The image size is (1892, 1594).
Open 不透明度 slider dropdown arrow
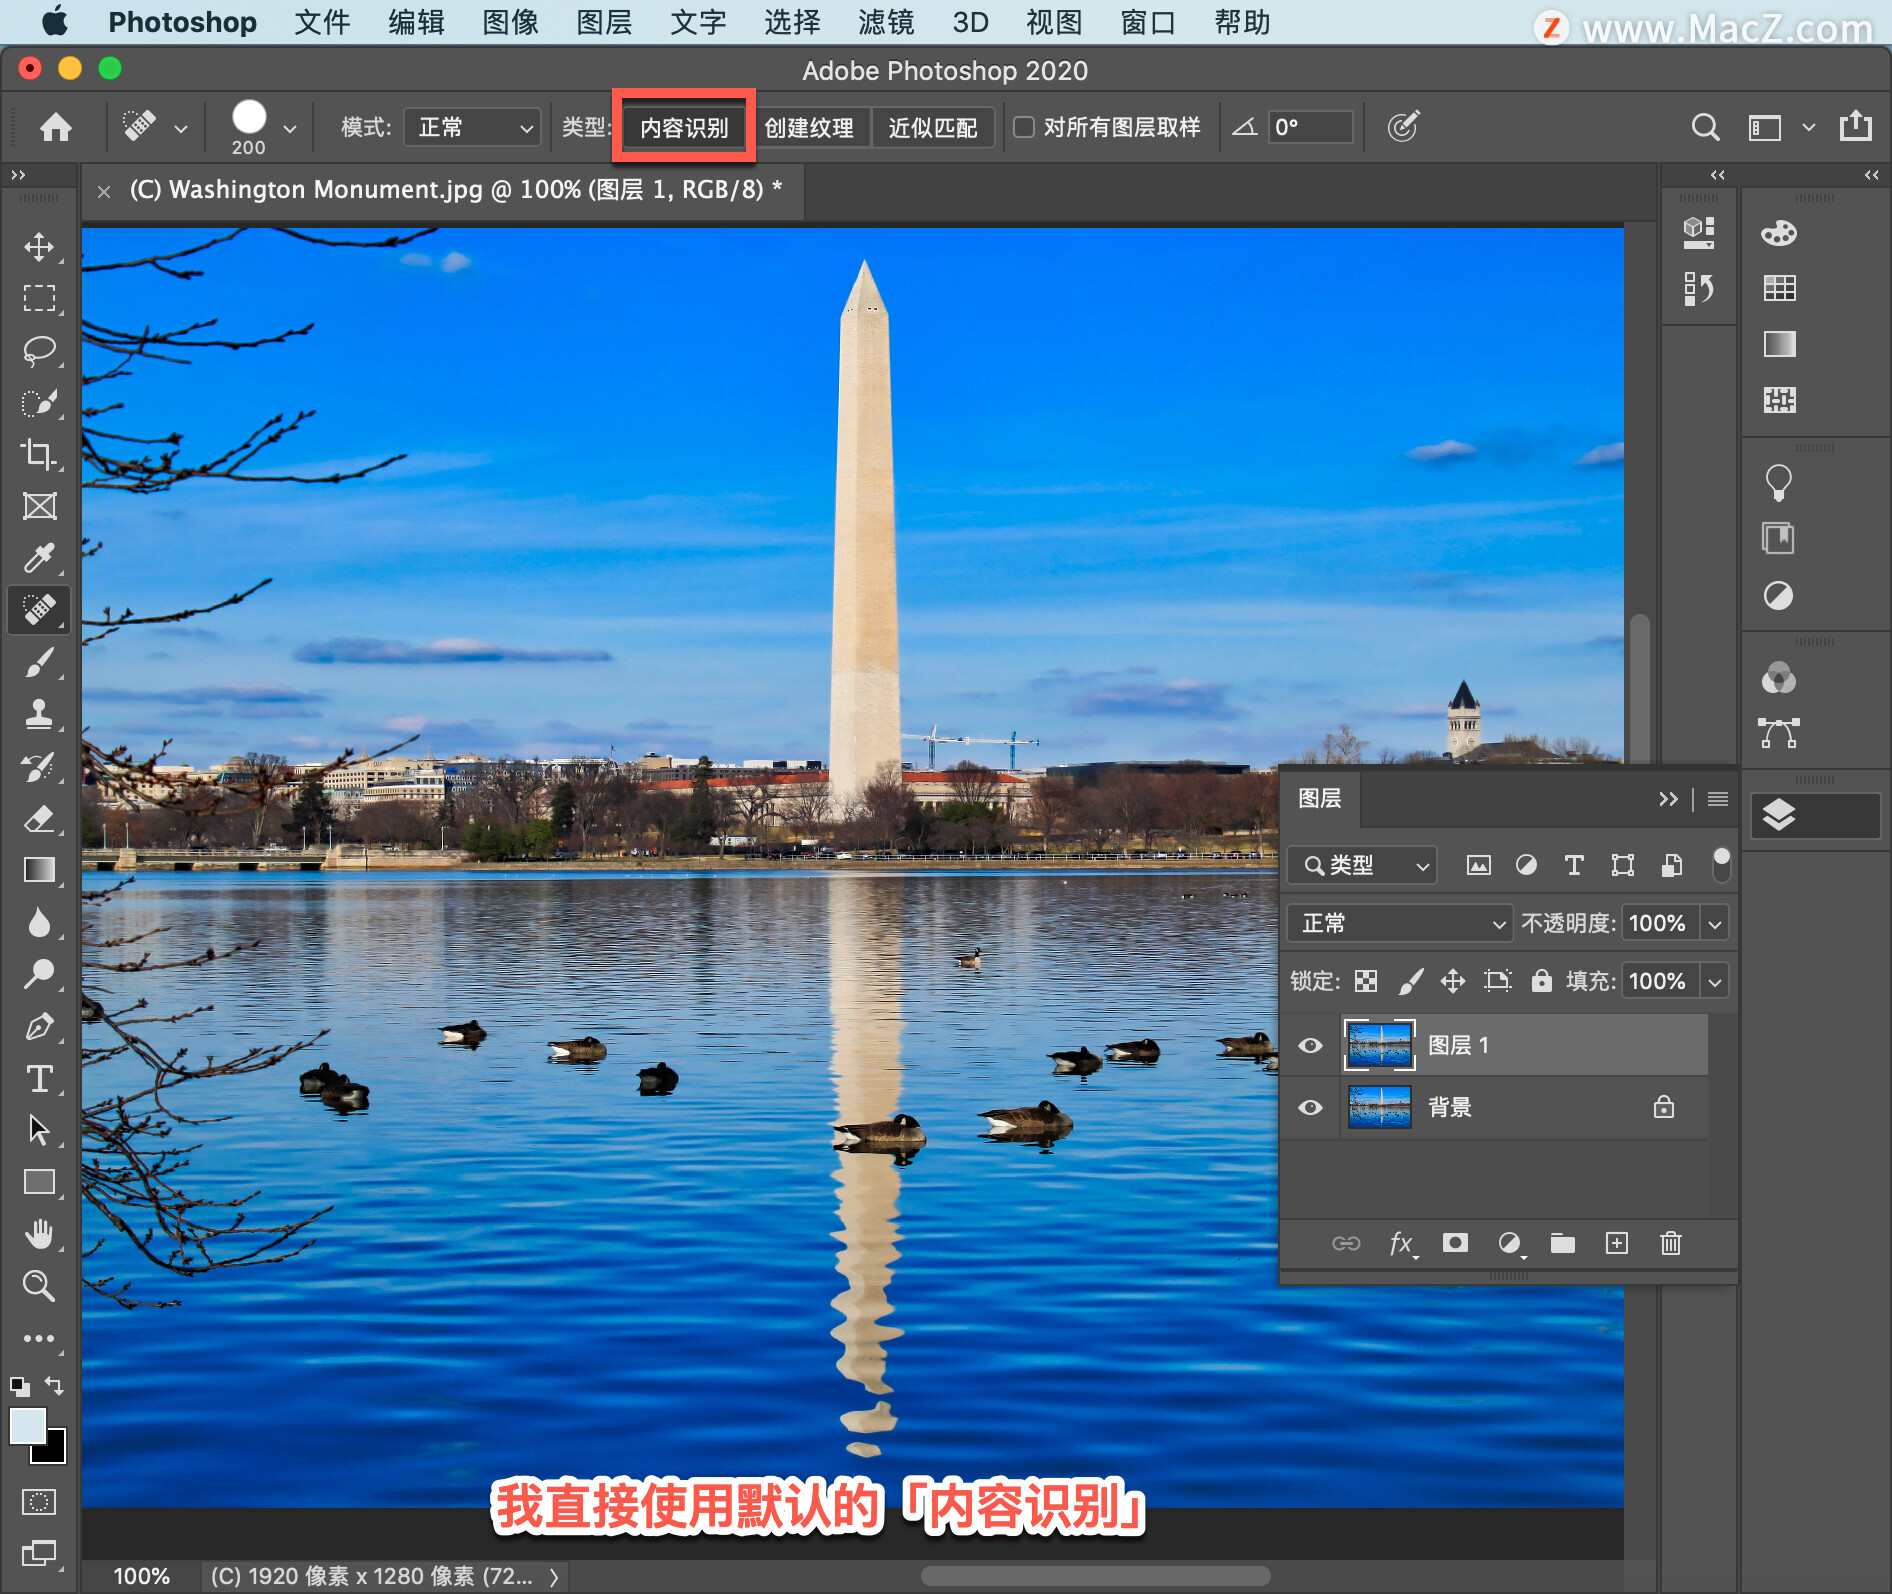pos(1715,923)
